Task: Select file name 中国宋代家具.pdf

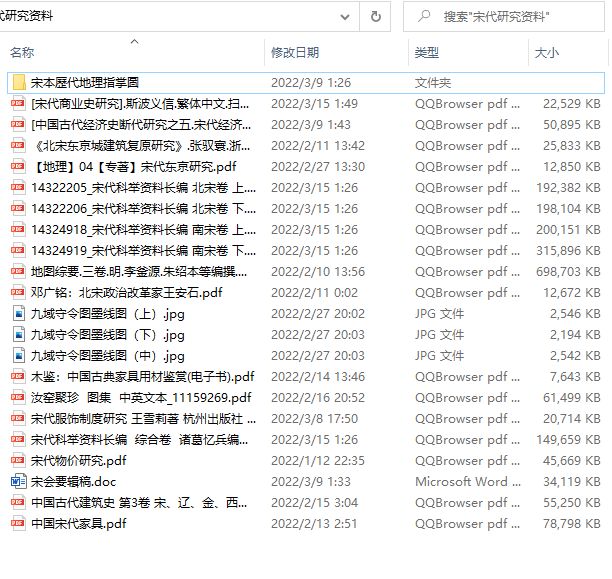Action: point(78,524)
